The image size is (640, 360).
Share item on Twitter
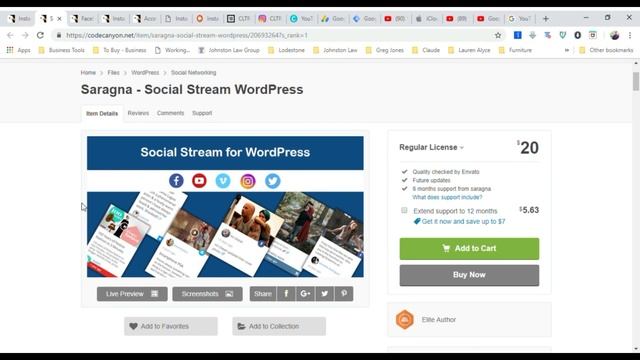pos(324,294)
